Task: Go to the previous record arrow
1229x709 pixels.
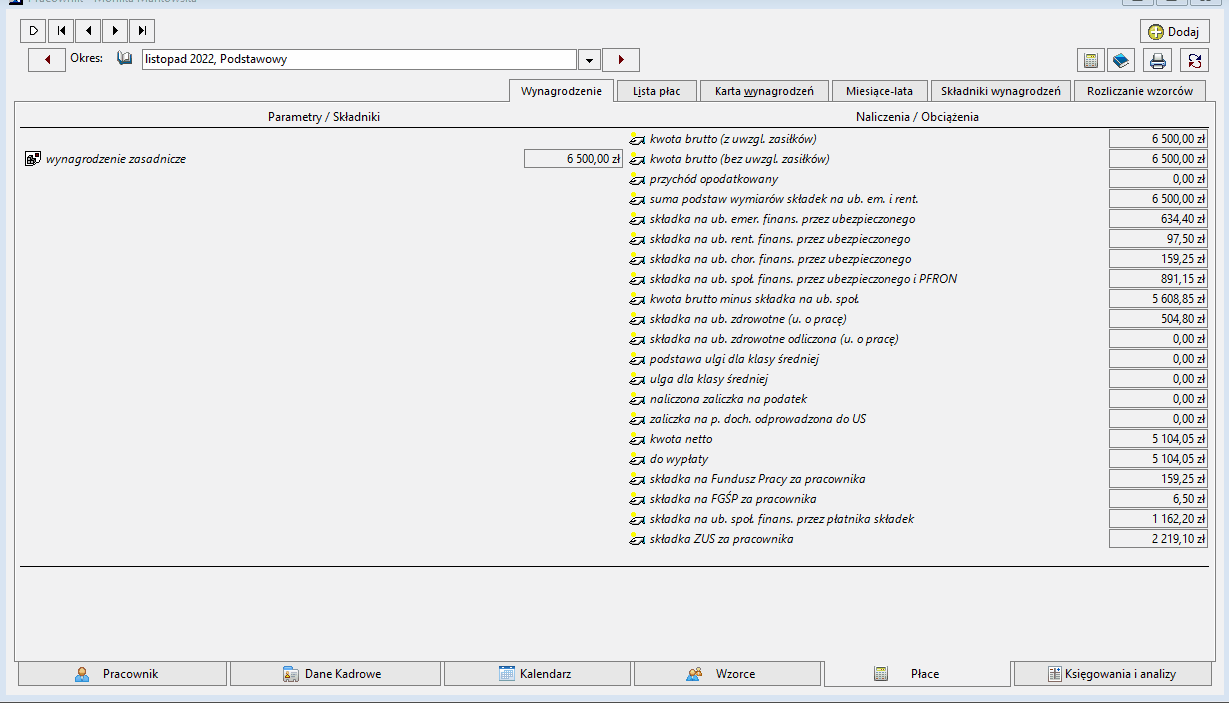Action: (x=88, y=31)
